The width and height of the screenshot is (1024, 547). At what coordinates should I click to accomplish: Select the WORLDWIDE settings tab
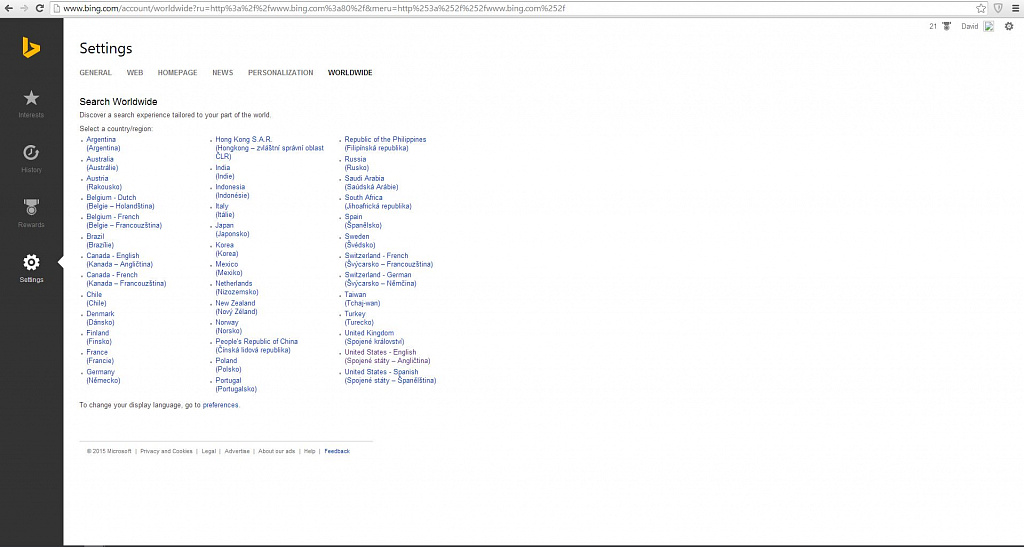pos(350,72)
